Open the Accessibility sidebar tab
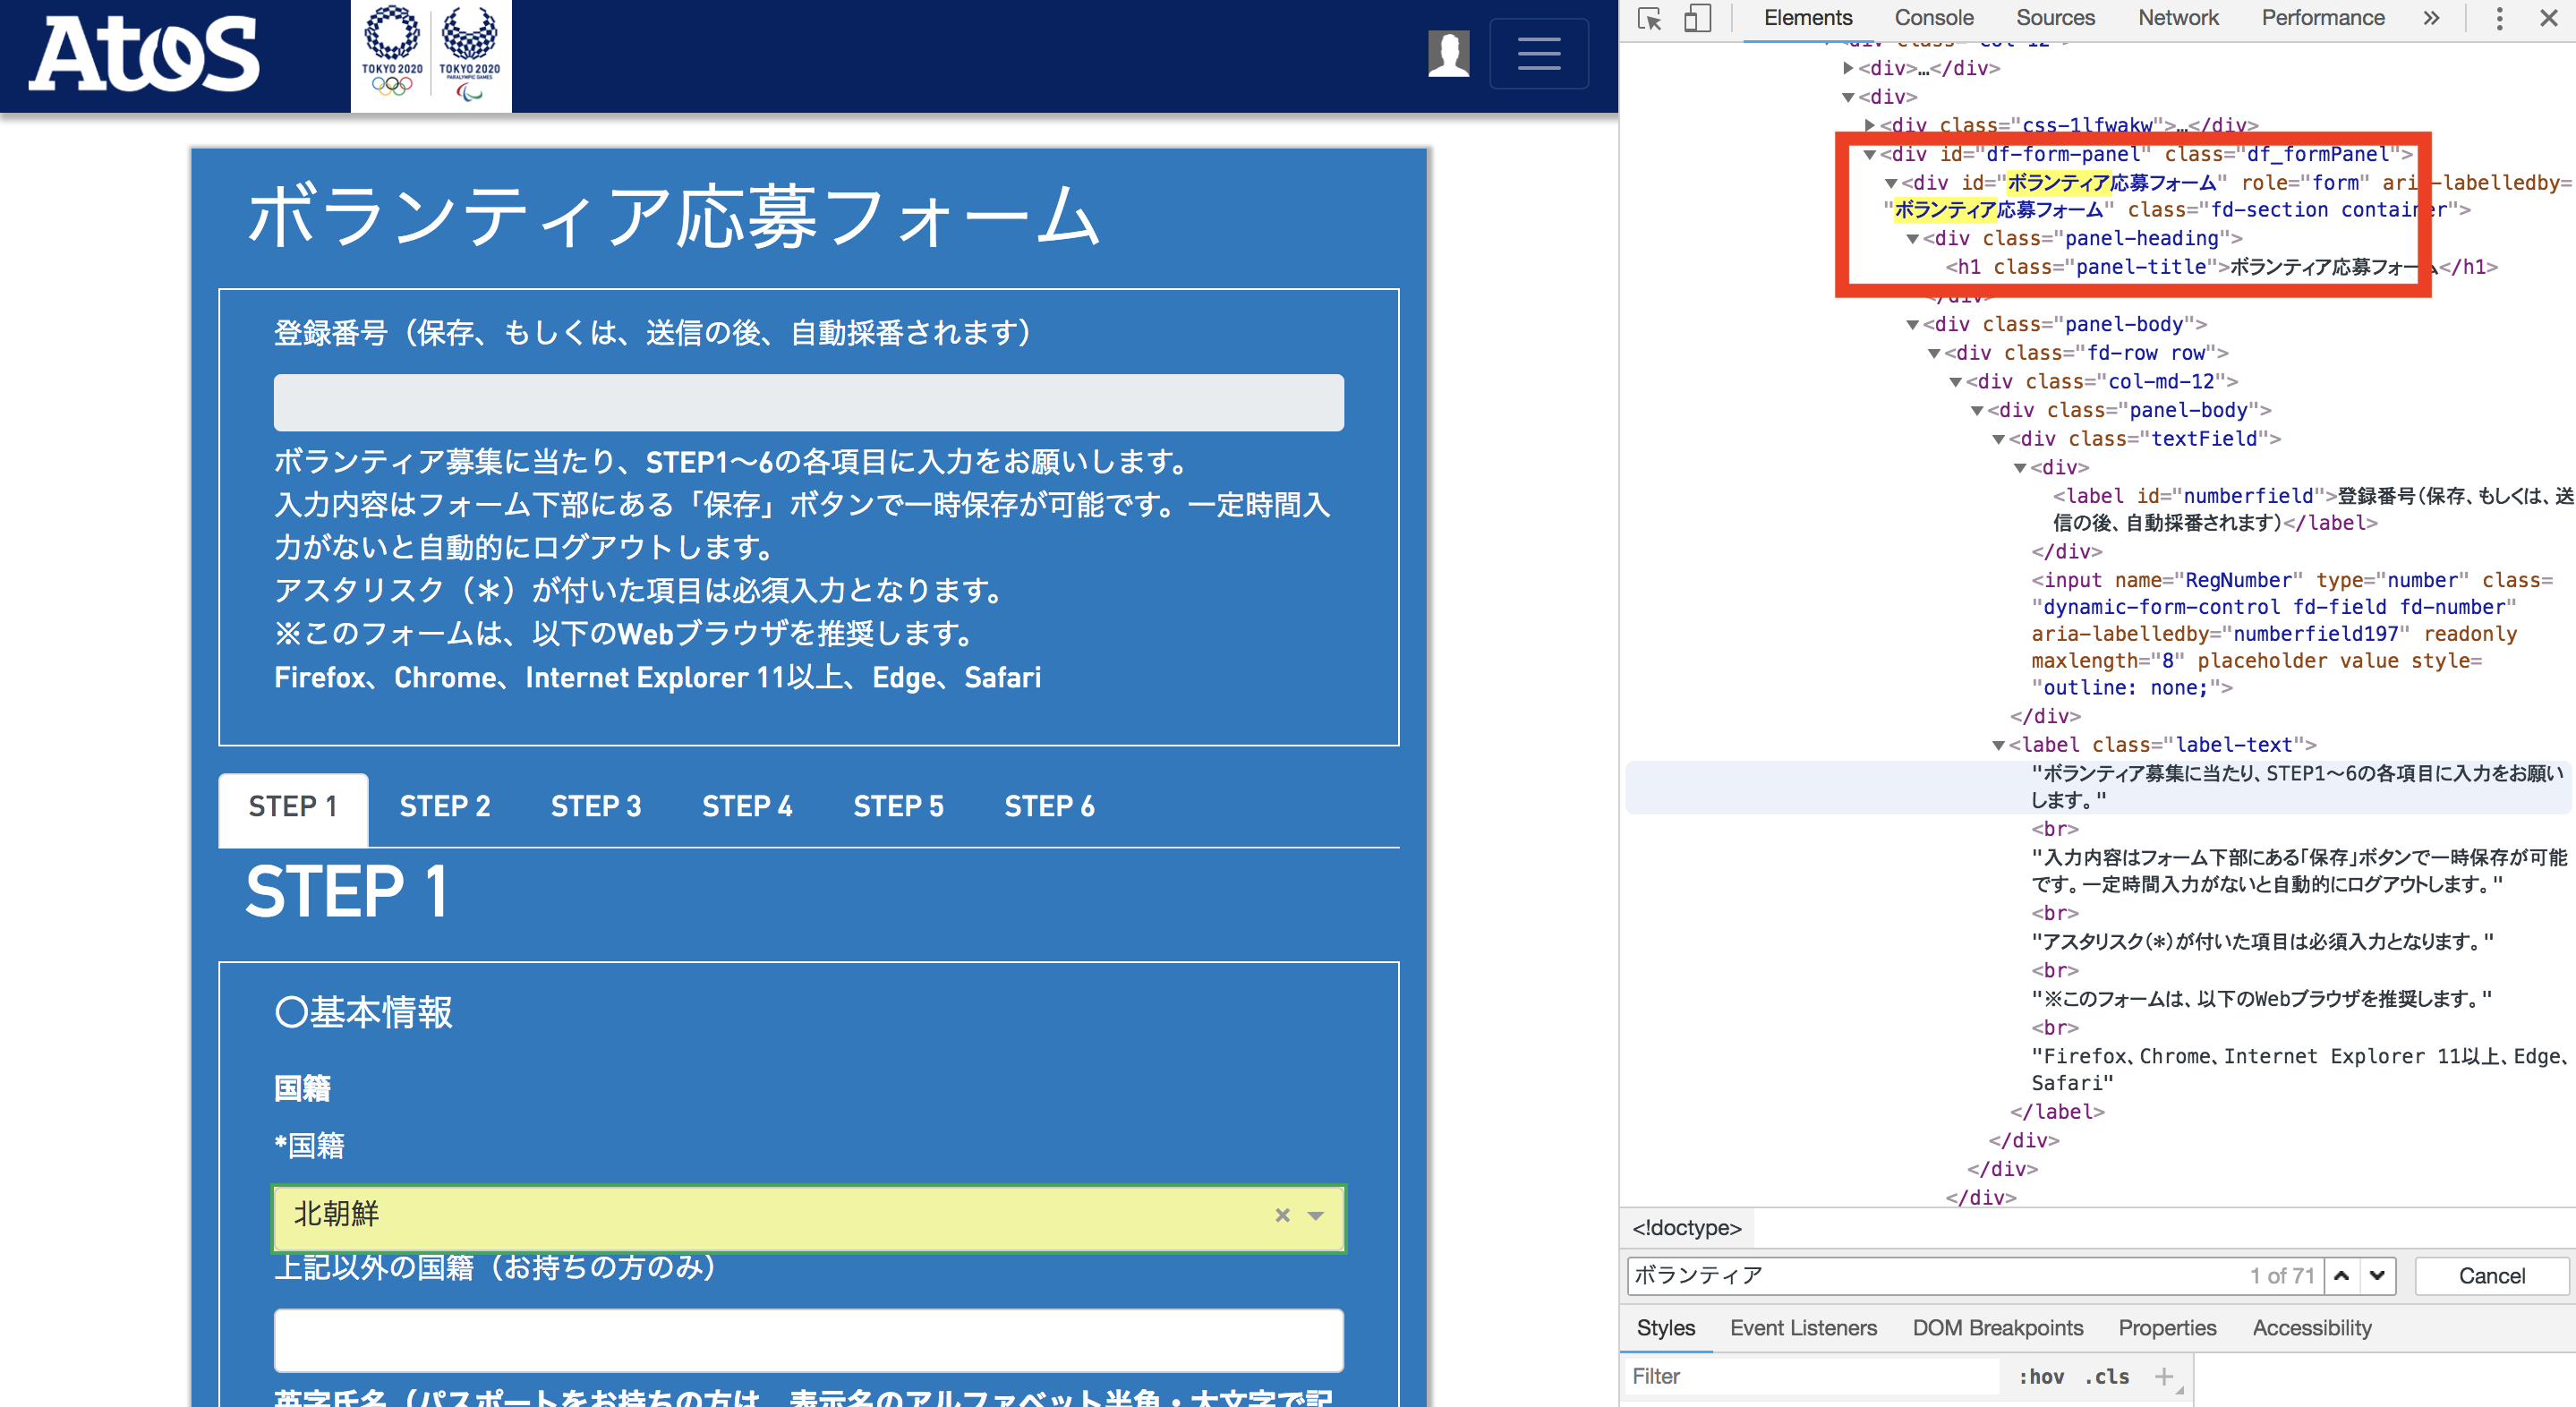The height and width of the screenshot is (1407, 2576). (2311, 1328)
